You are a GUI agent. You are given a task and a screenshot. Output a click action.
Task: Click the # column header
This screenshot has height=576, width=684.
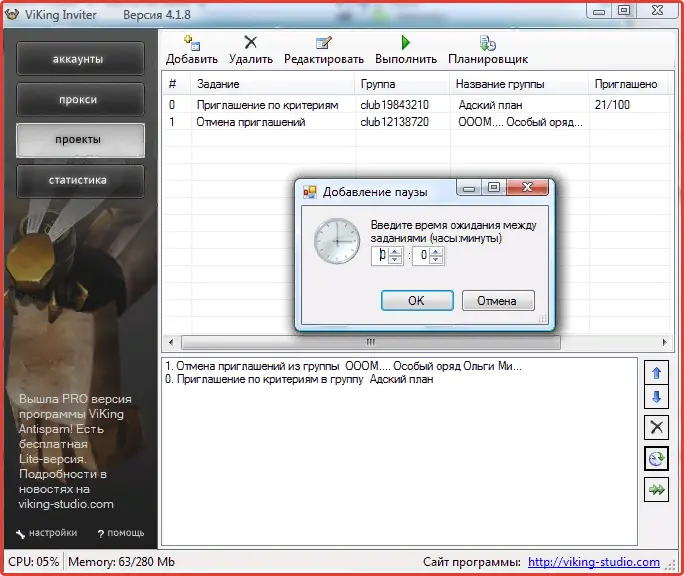[x=176, y=84]
